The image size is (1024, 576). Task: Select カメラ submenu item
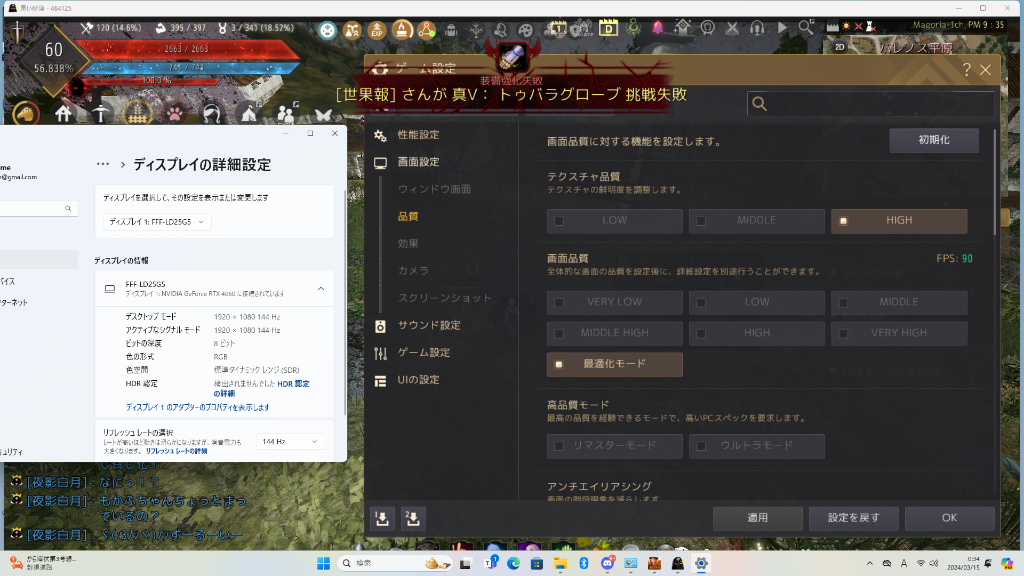pos(413,270)
